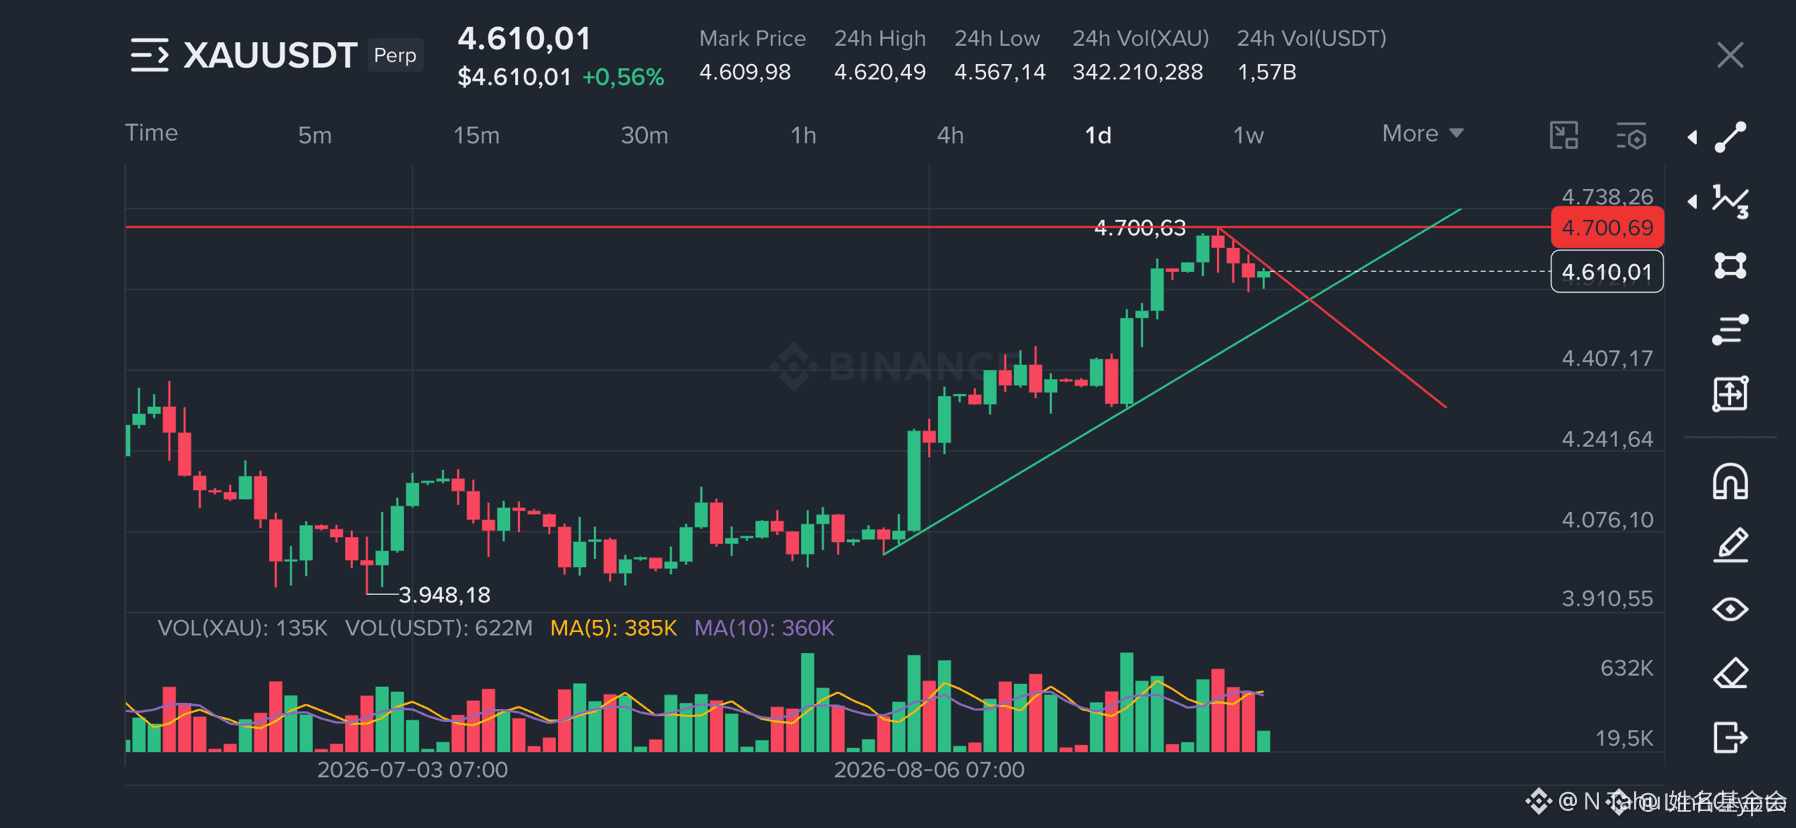Expand the line tool options arrow
This screenshot has height=828, width=1796.
coord(1692,137)
